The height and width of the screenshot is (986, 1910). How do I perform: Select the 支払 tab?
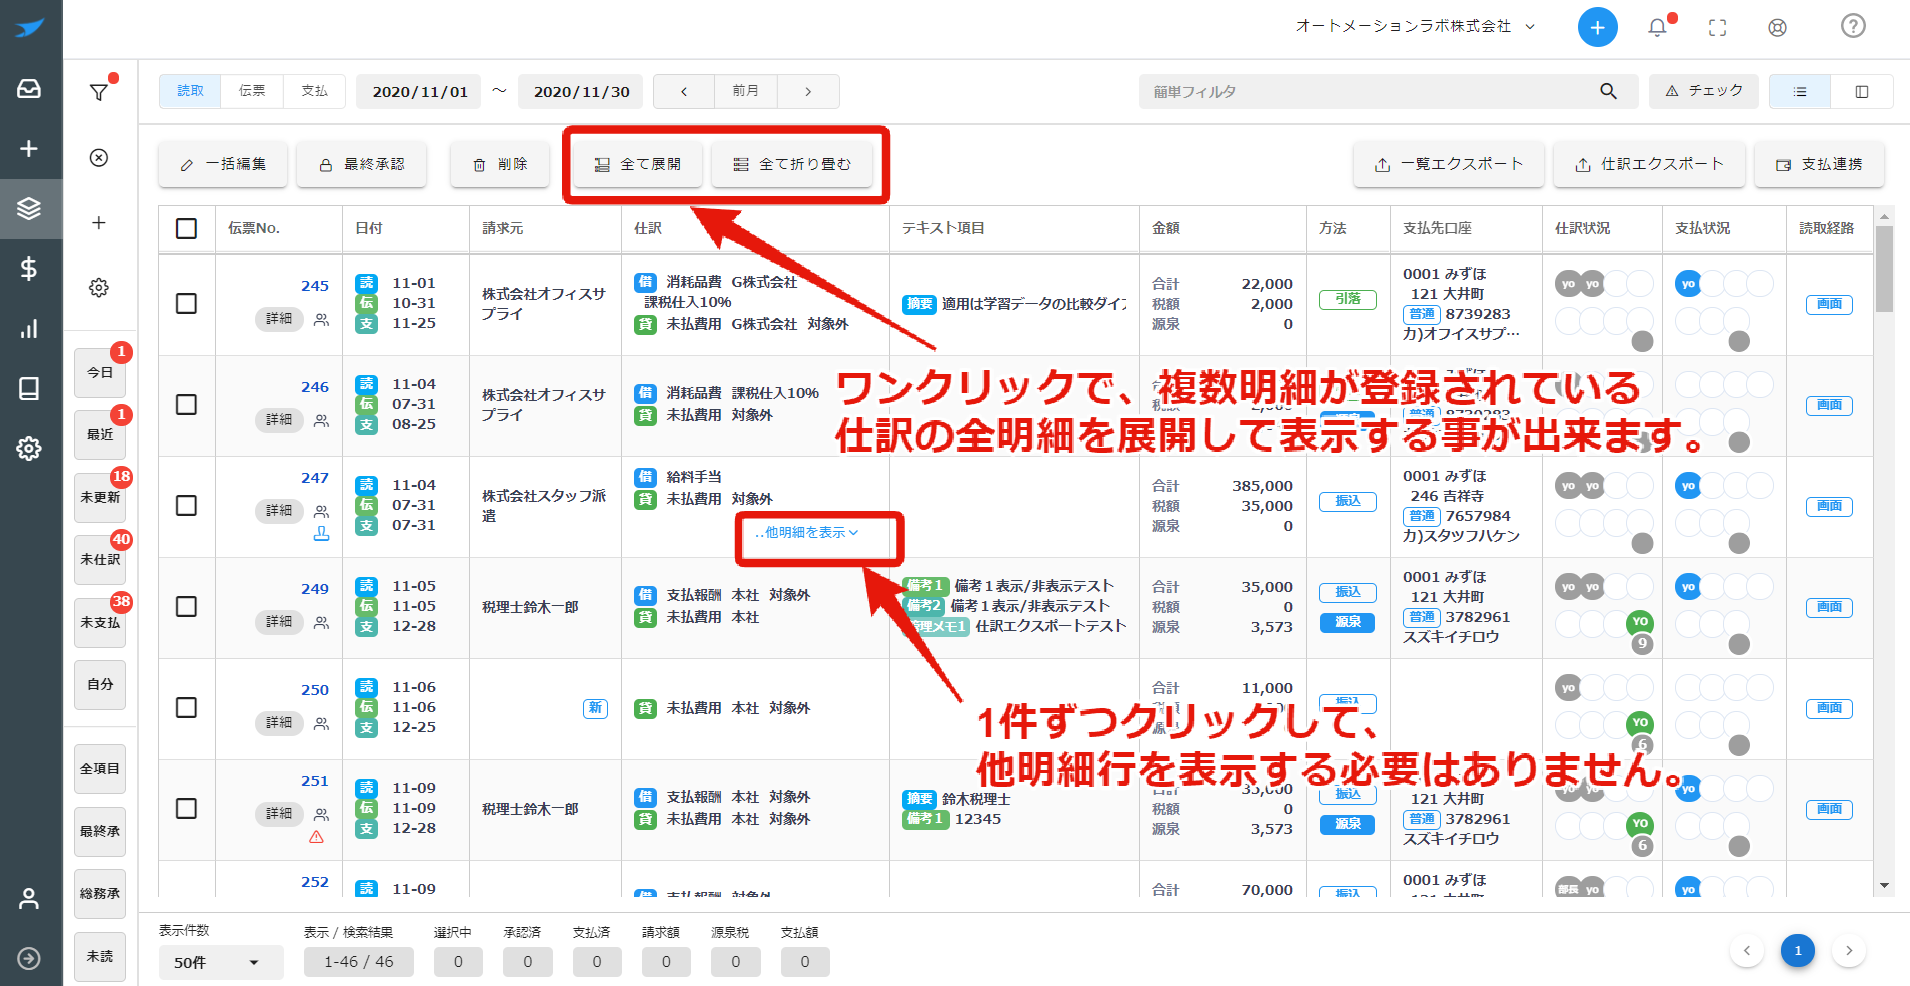314,91
